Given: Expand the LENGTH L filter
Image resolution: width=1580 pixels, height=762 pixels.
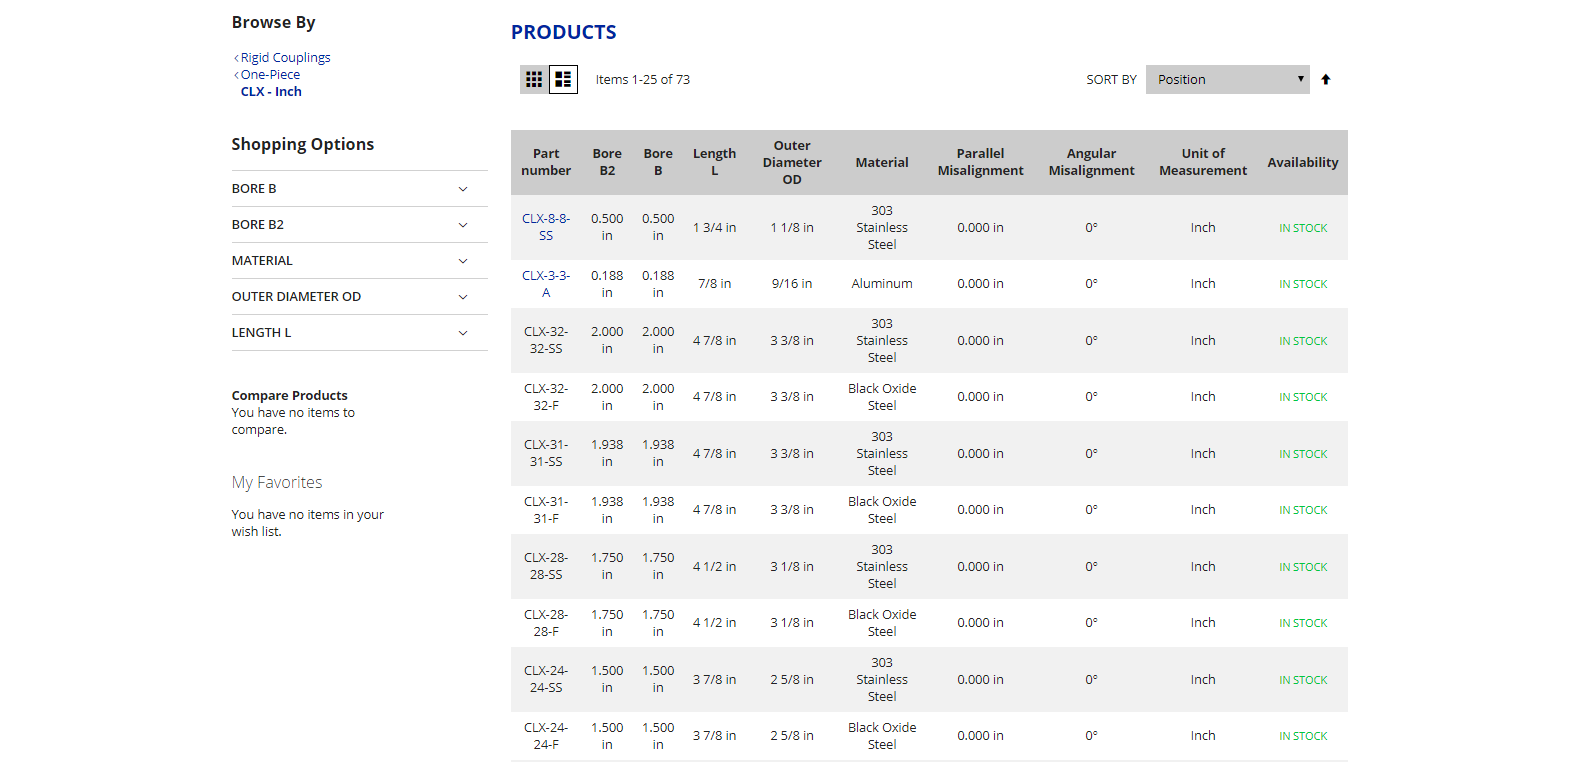Looking at the screenshot, I should pyautogui.click(x=360, y=333).
